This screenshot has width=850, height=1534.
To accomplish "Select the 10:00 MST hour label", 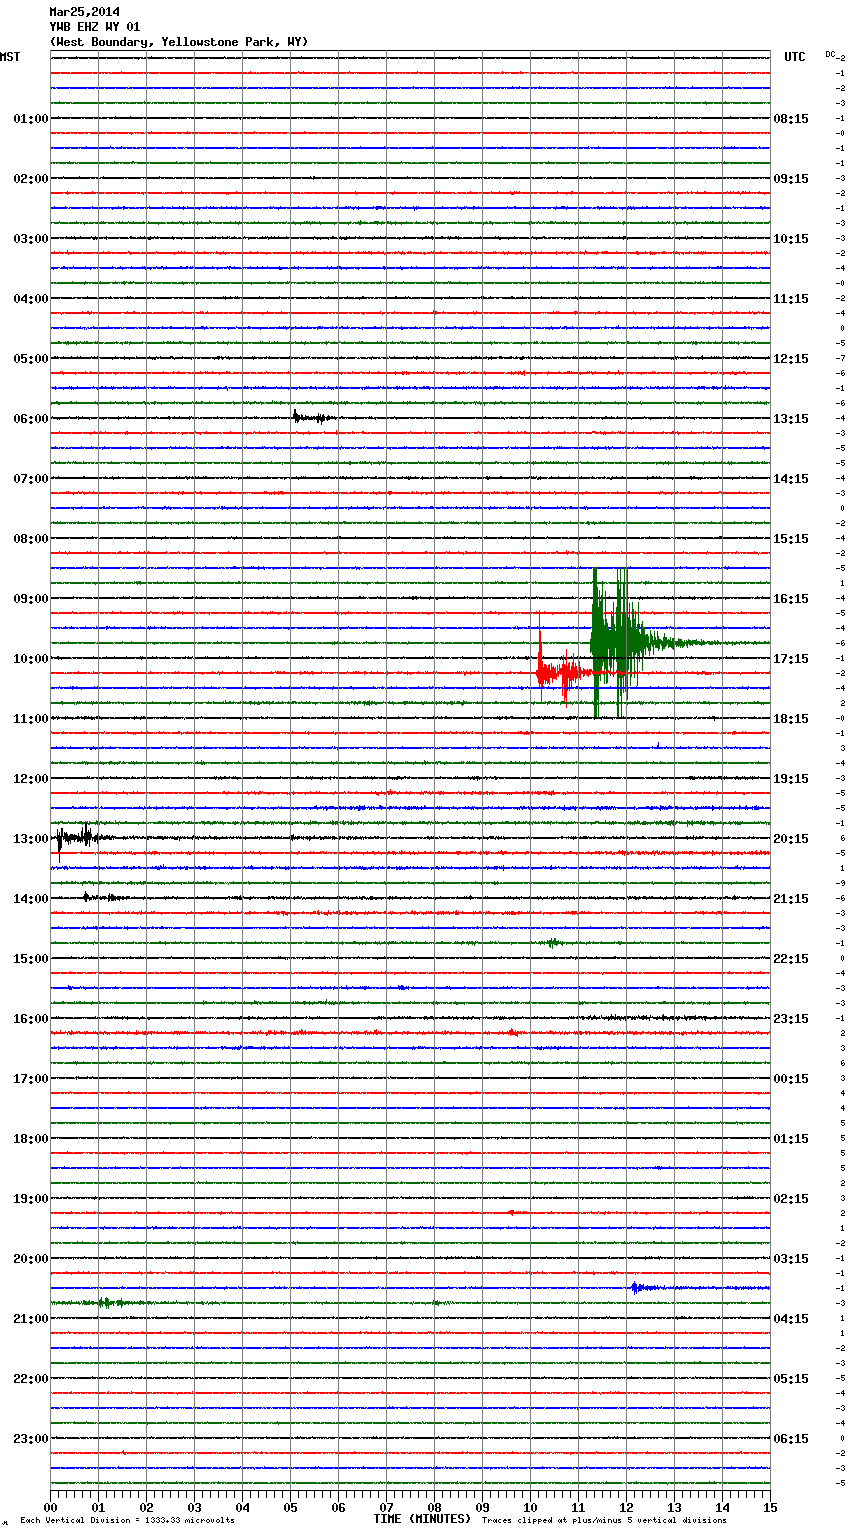I will coord(30,659).
